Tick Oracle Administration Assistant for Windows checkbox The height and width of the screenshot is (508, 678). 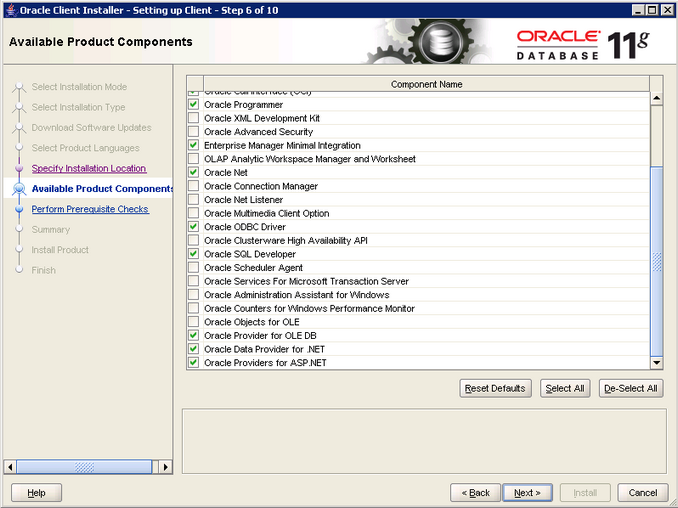pyautogui.click(x=193, y=294)
